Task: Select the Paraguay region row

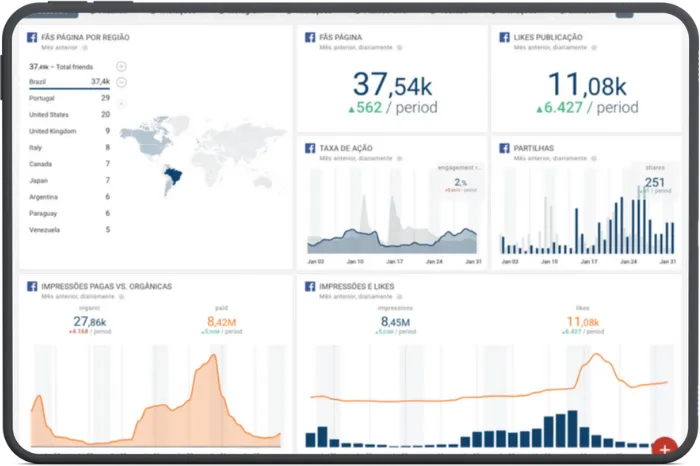Action: point(69,213)
